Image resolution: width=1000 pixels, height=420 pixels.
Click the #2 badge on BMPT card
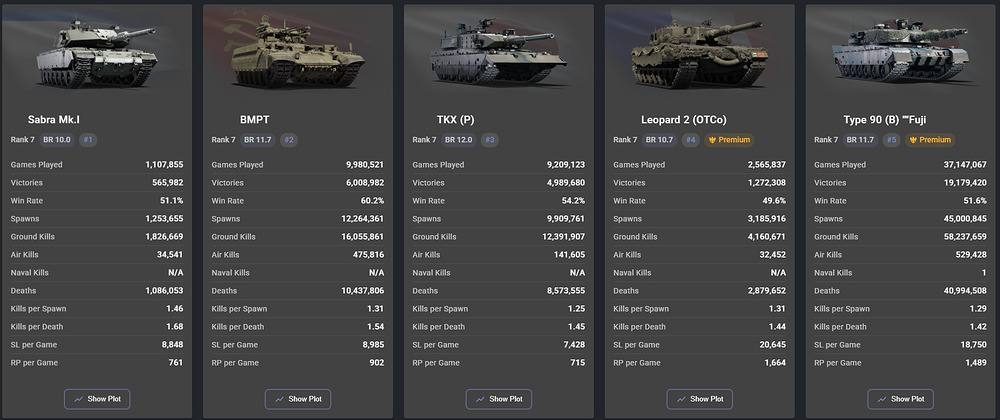[289, 140]
